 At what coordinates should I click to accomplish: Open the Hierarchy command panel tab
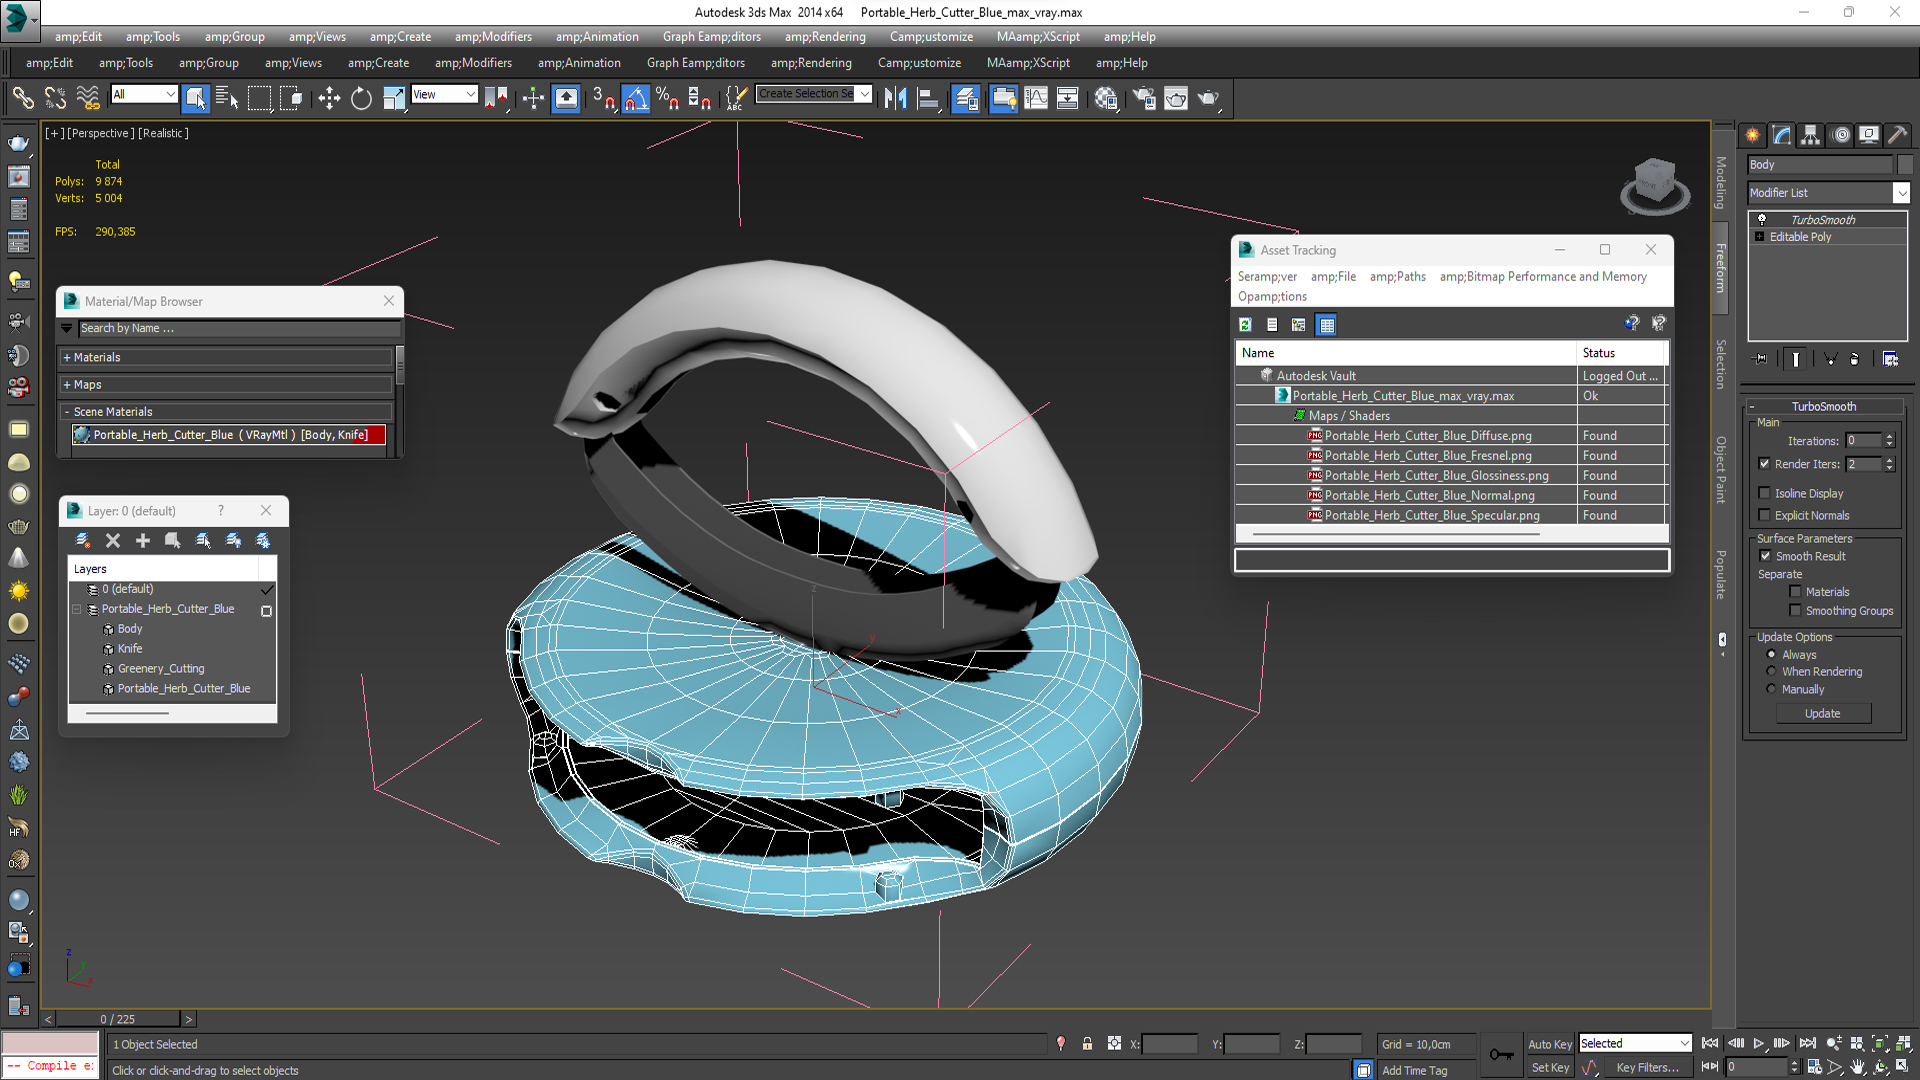point(1810,135)
